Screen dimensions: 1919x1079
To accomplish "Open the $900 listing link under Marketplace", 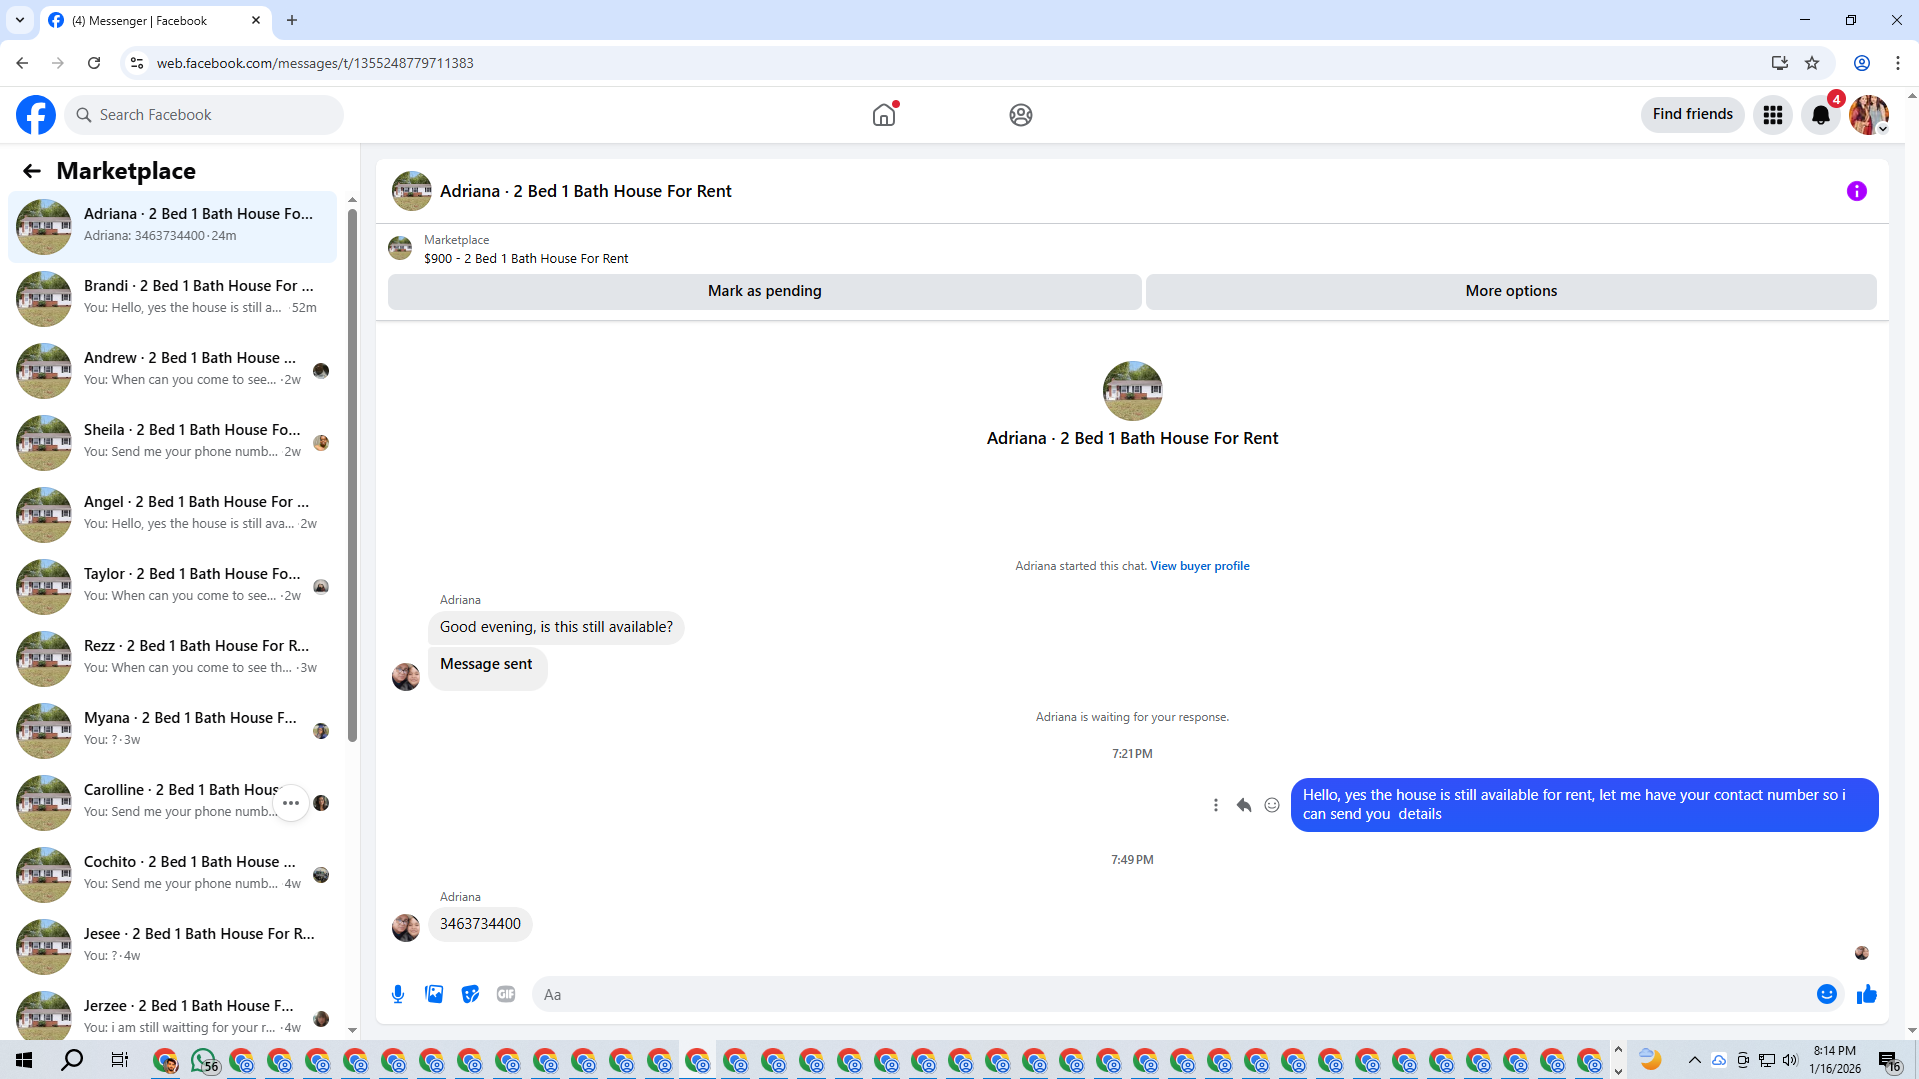I will [526, 259].
